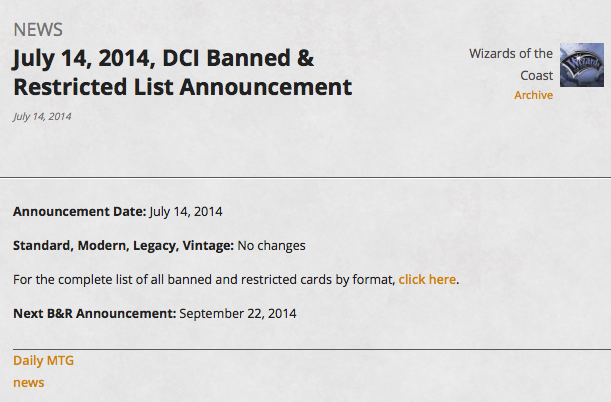Screen dimensions: 611x402
Task: Follow the orange "click here" link
Action: [x=427, y=280]
